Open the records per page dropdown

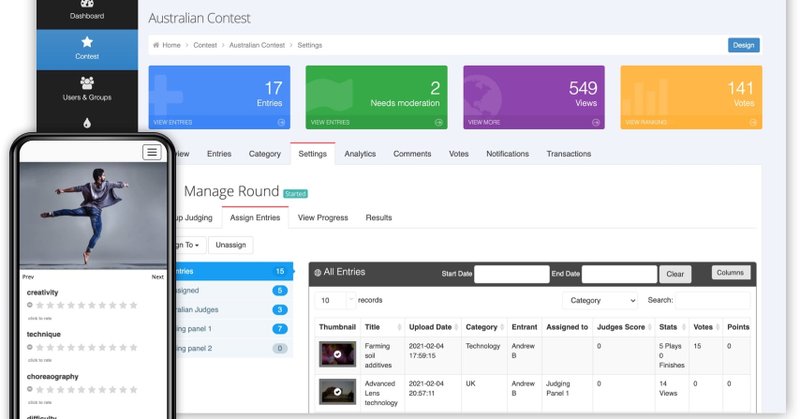[x=335, y=301]
